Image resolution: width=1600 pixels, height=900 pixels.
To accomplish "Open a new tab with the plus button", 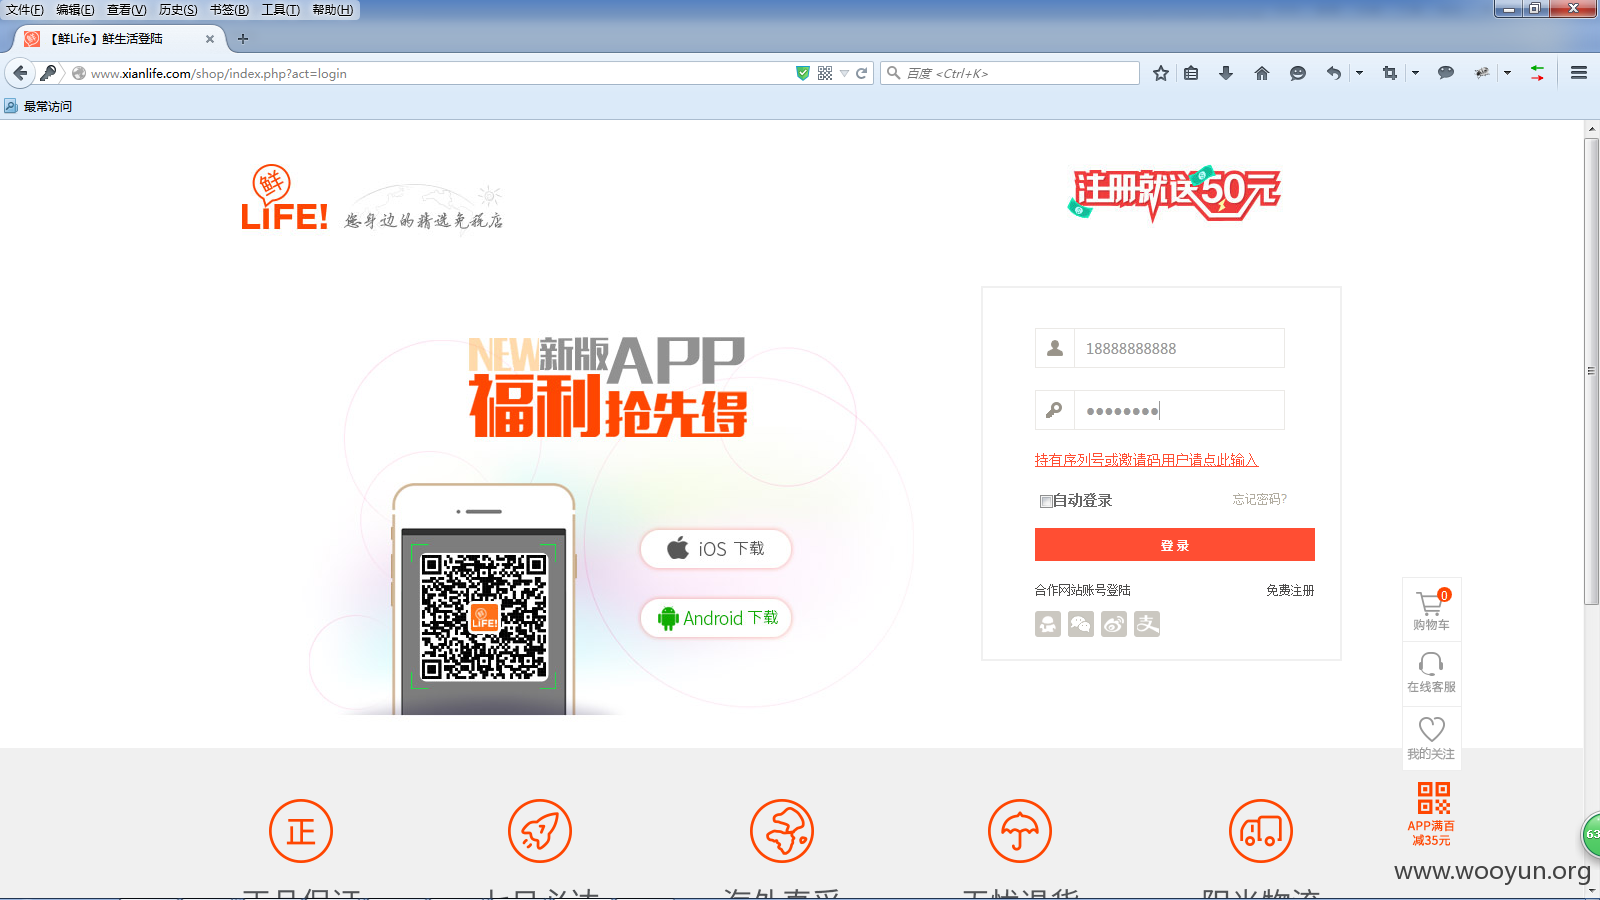I will click(x=242, y=39).
